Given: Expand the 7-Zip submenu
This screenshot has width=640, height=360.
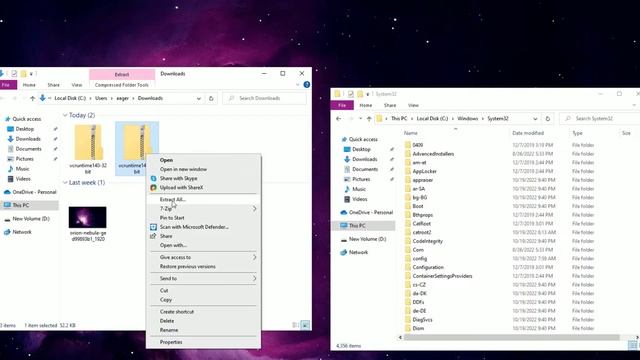Looking at the screenshot, I should [203, 209].
